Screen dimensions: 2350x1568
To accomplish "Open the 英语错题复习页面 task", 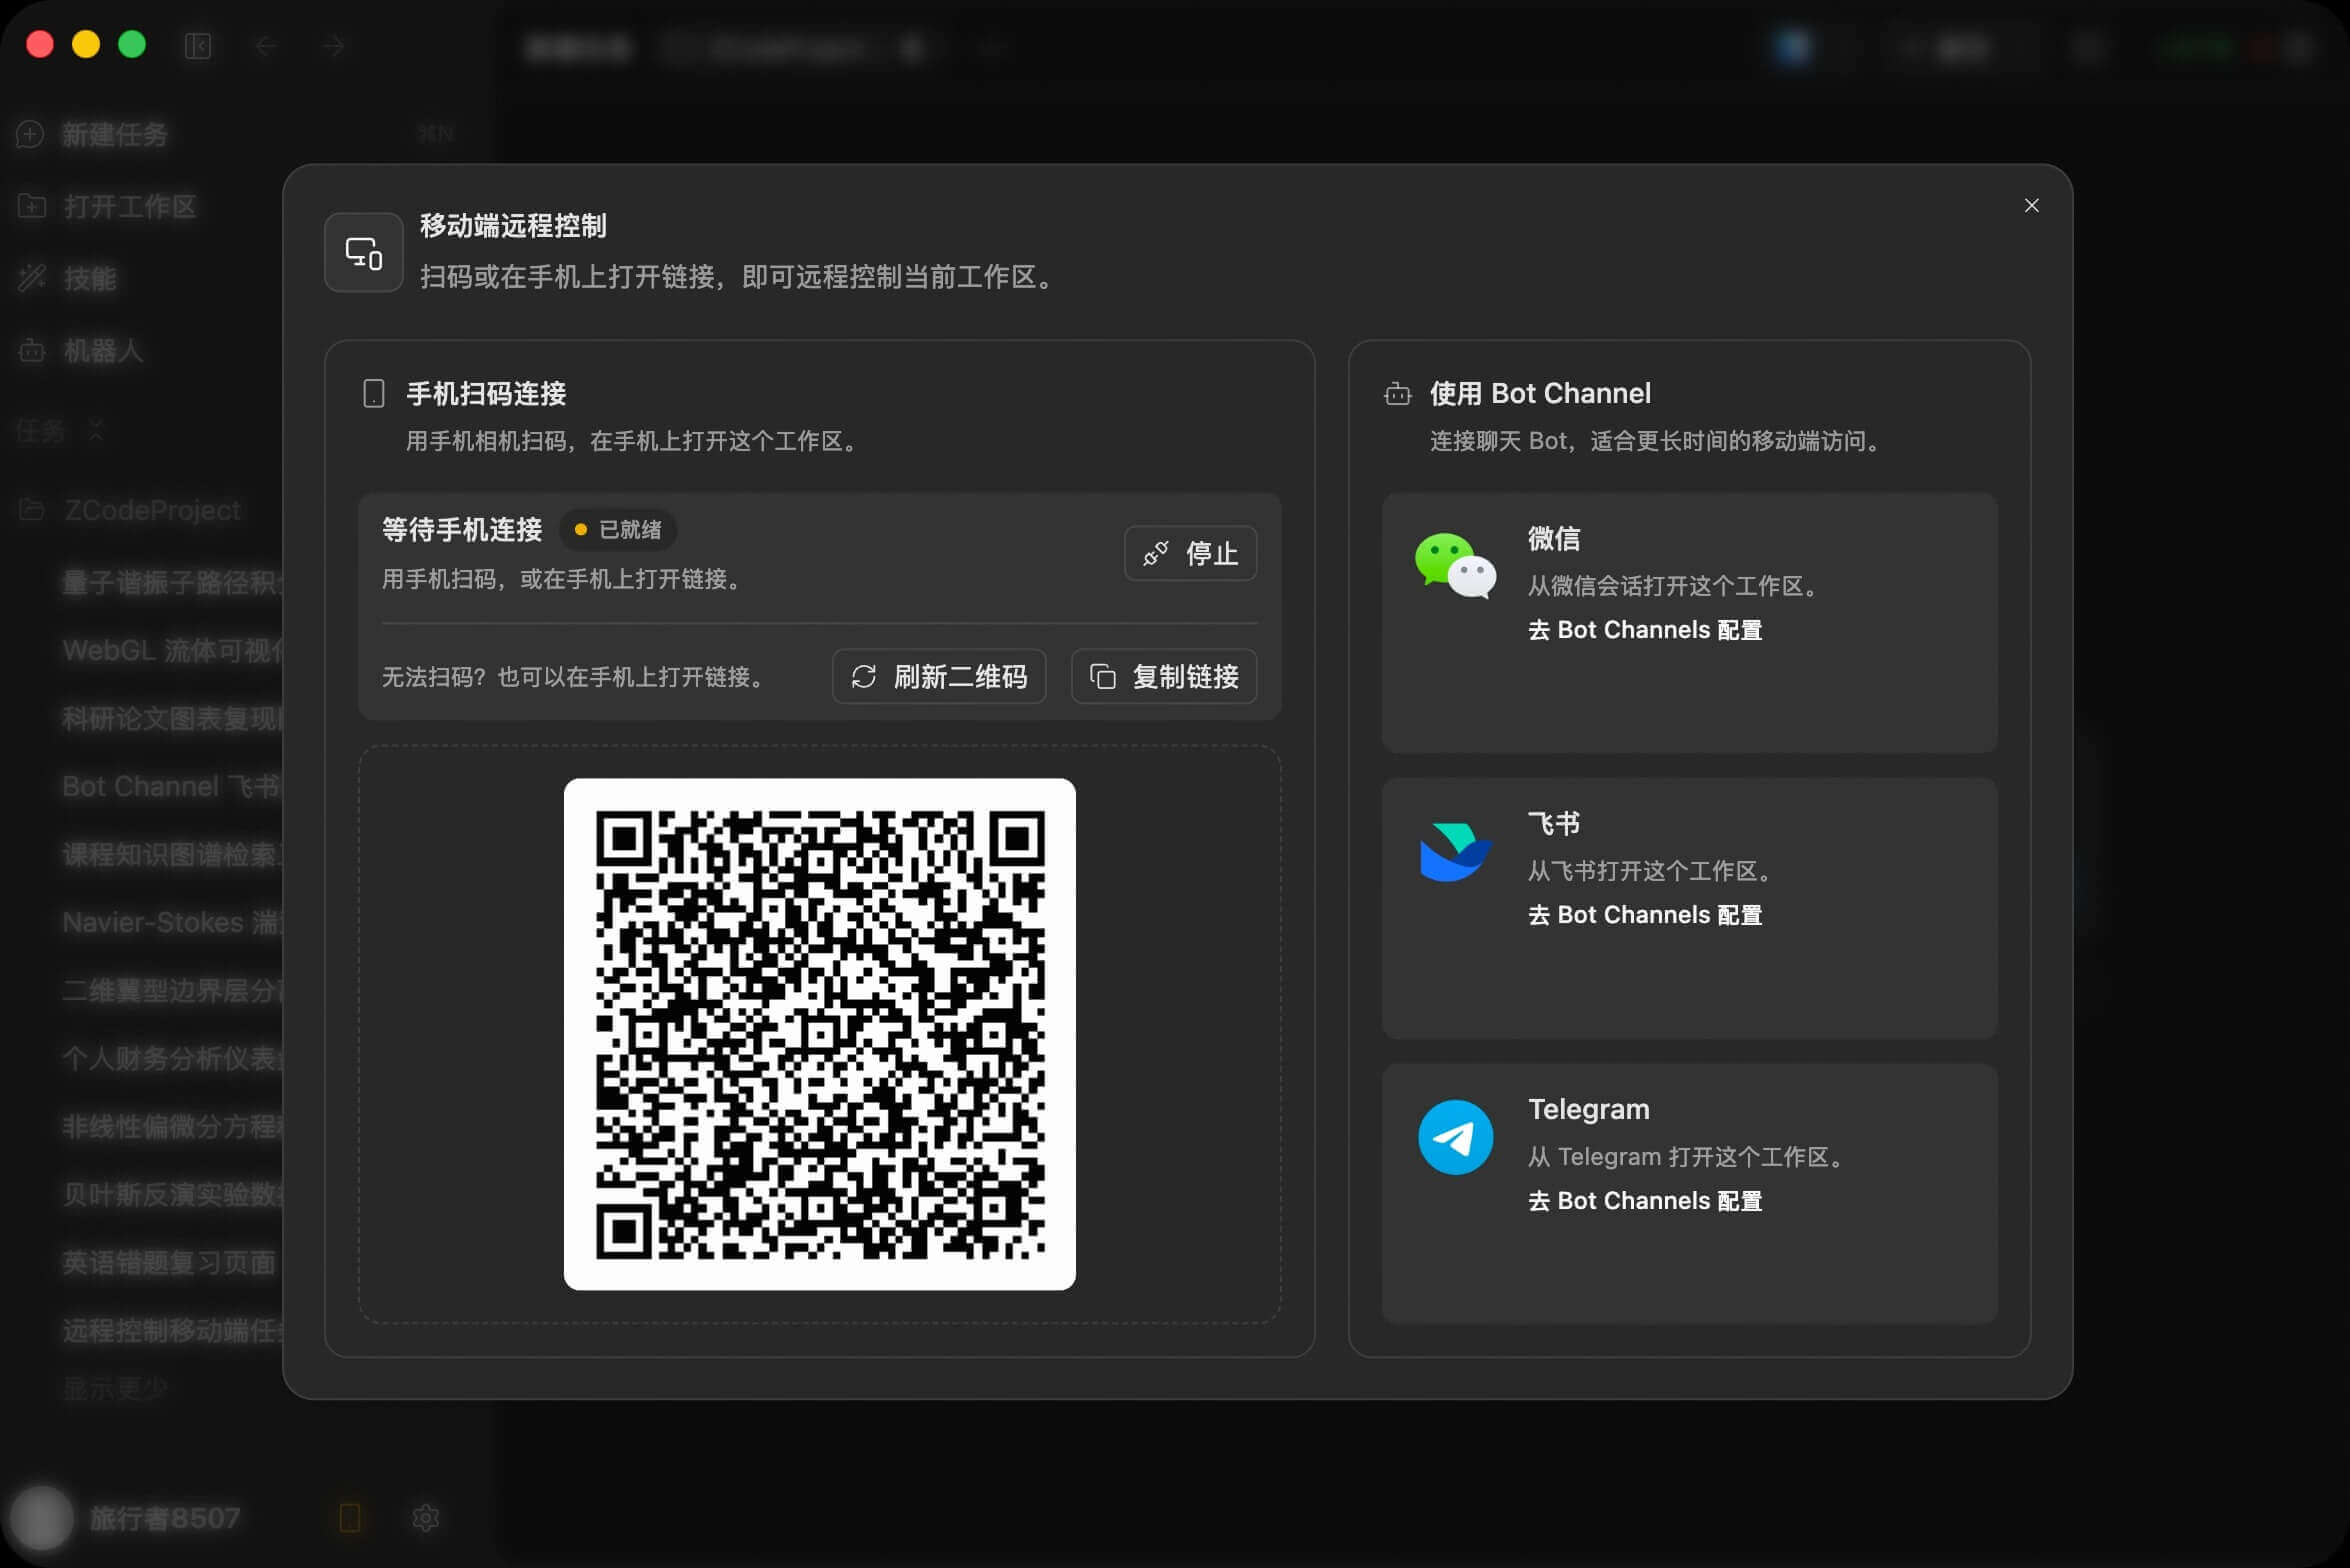I will pos(170,1262).
